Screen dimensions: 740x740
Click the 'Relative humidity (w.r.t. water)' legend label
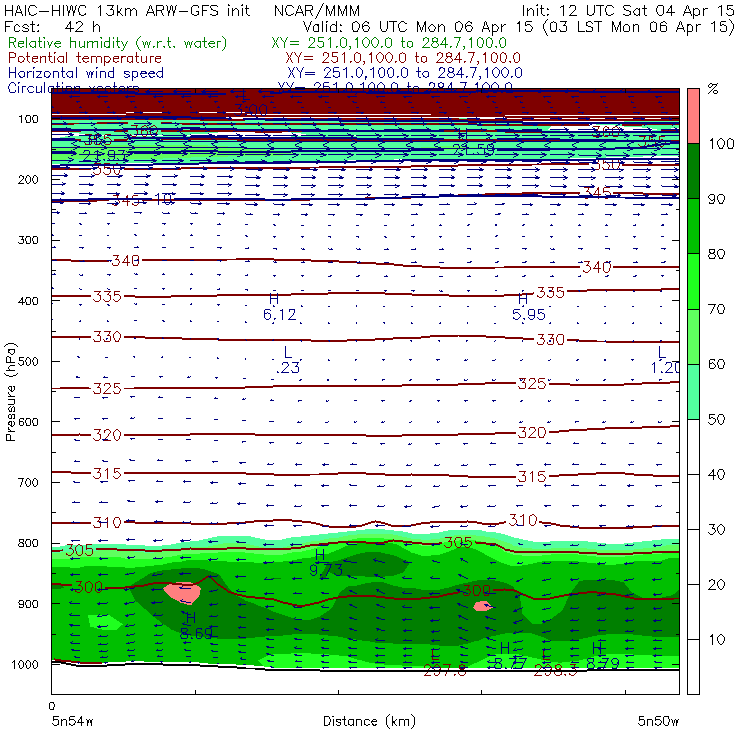pyautogui.click(x=118, y=43)
